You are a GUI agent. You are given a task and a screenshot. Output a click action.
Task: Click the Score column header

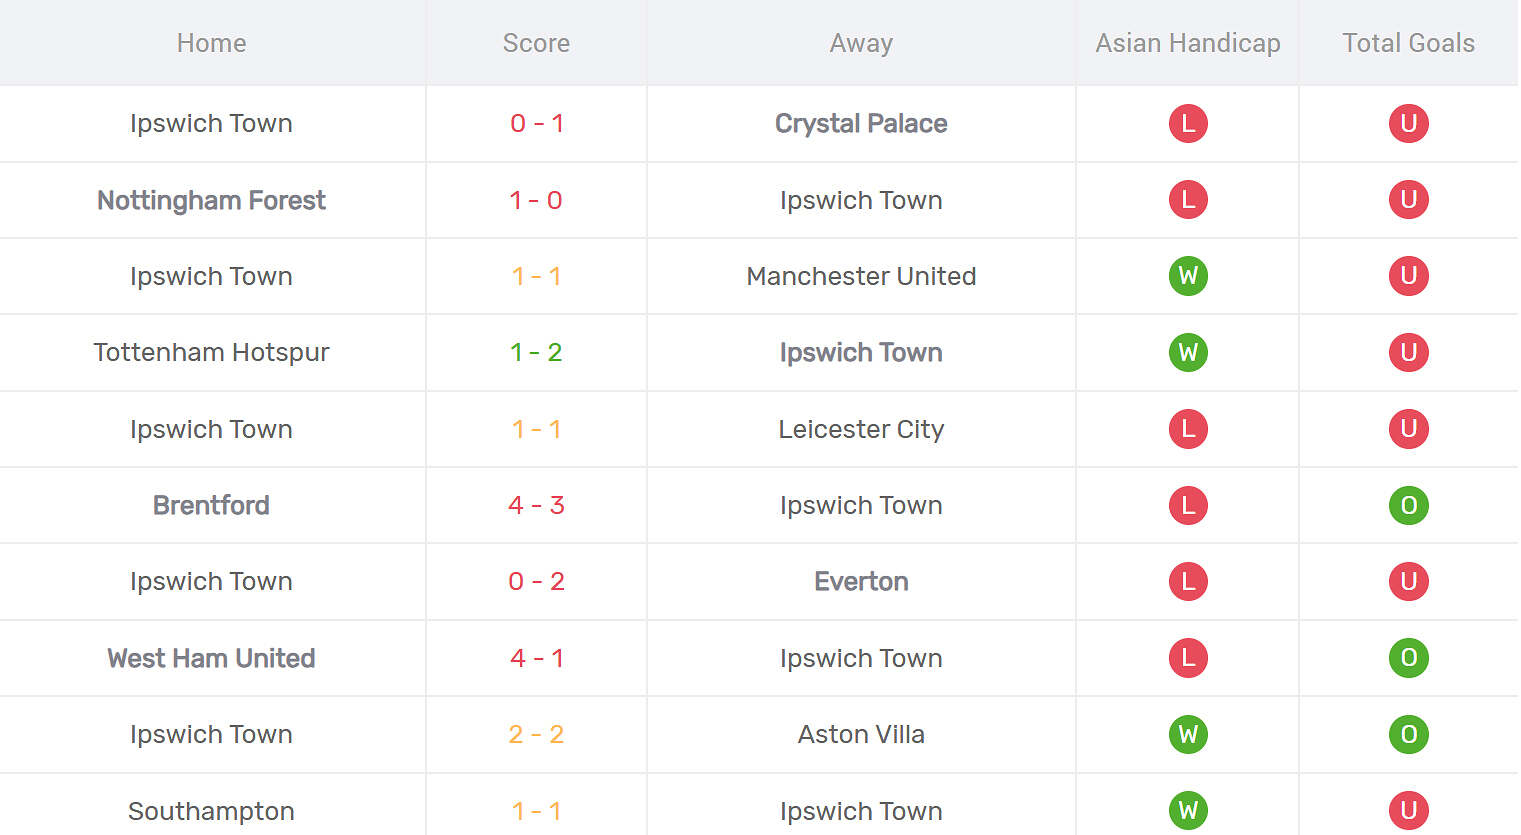536,43
